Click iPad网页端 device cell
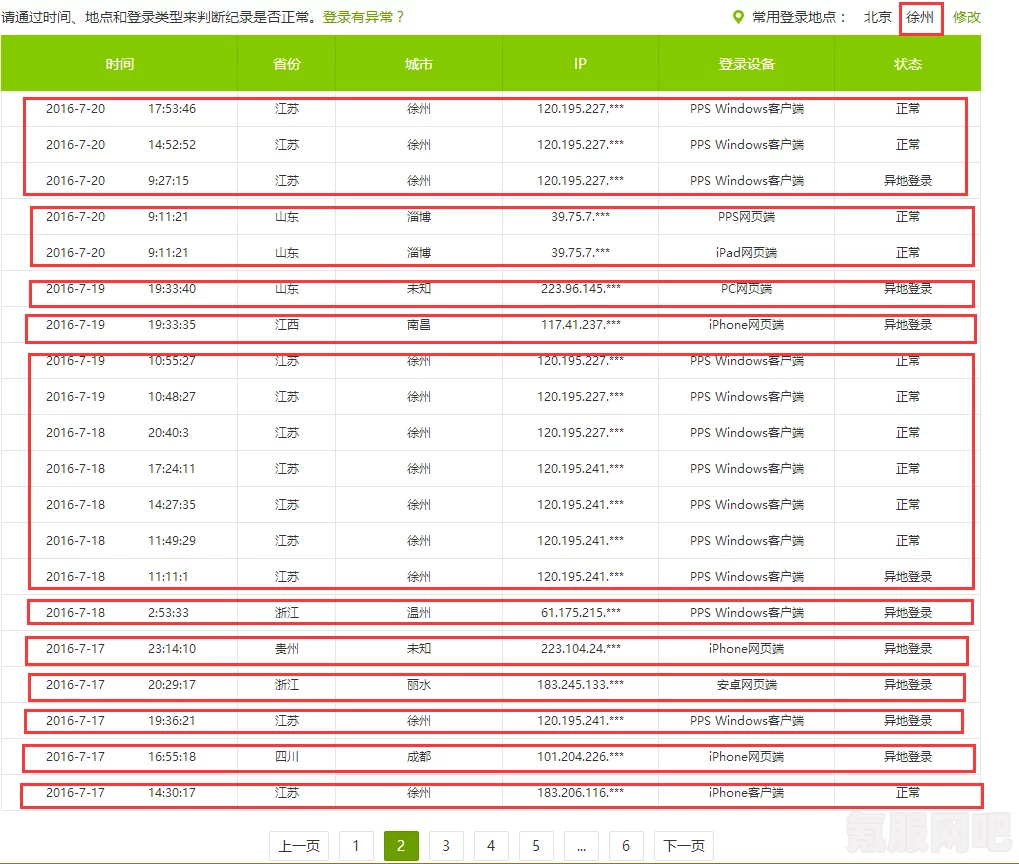 pyautogui.click(x=747, y=252)
